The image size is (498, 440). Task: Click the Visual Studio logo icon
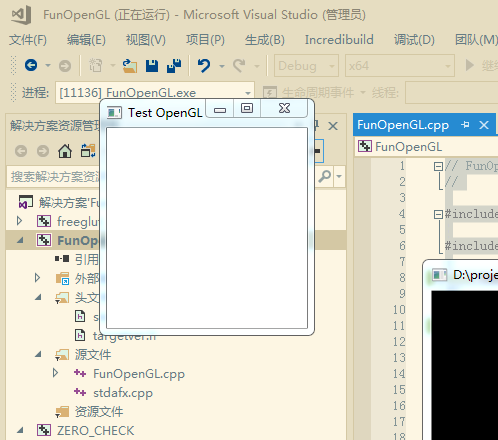pyautogui.click(x=21, y=15)
